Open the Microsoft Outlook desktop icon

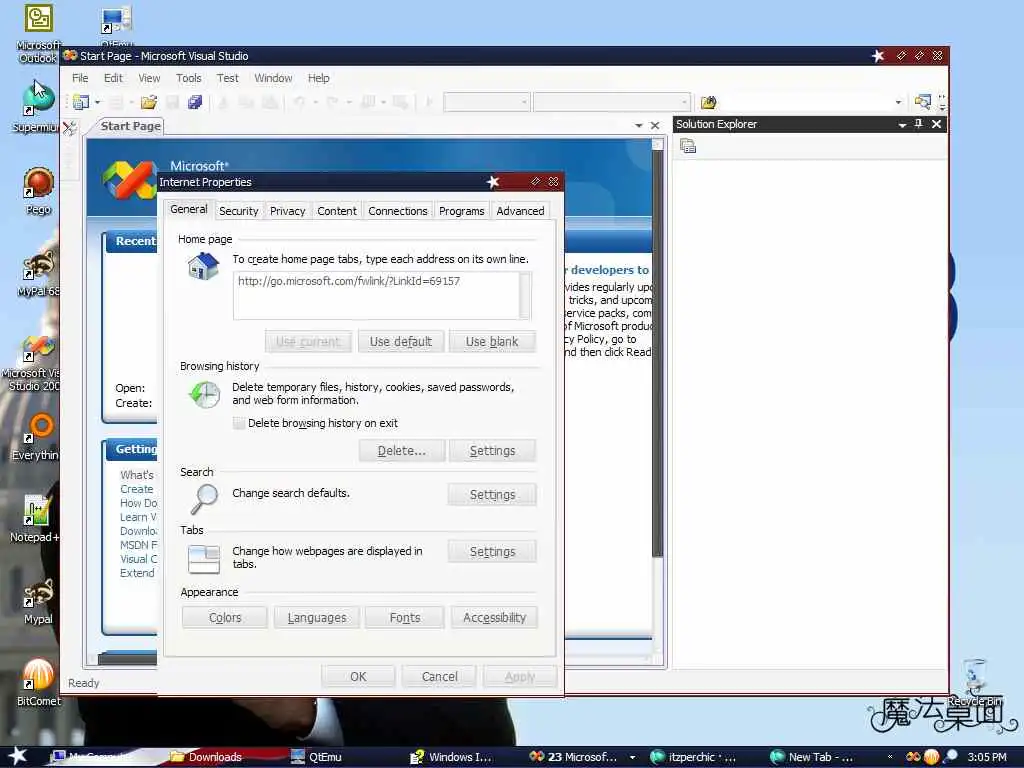(39, 33)
